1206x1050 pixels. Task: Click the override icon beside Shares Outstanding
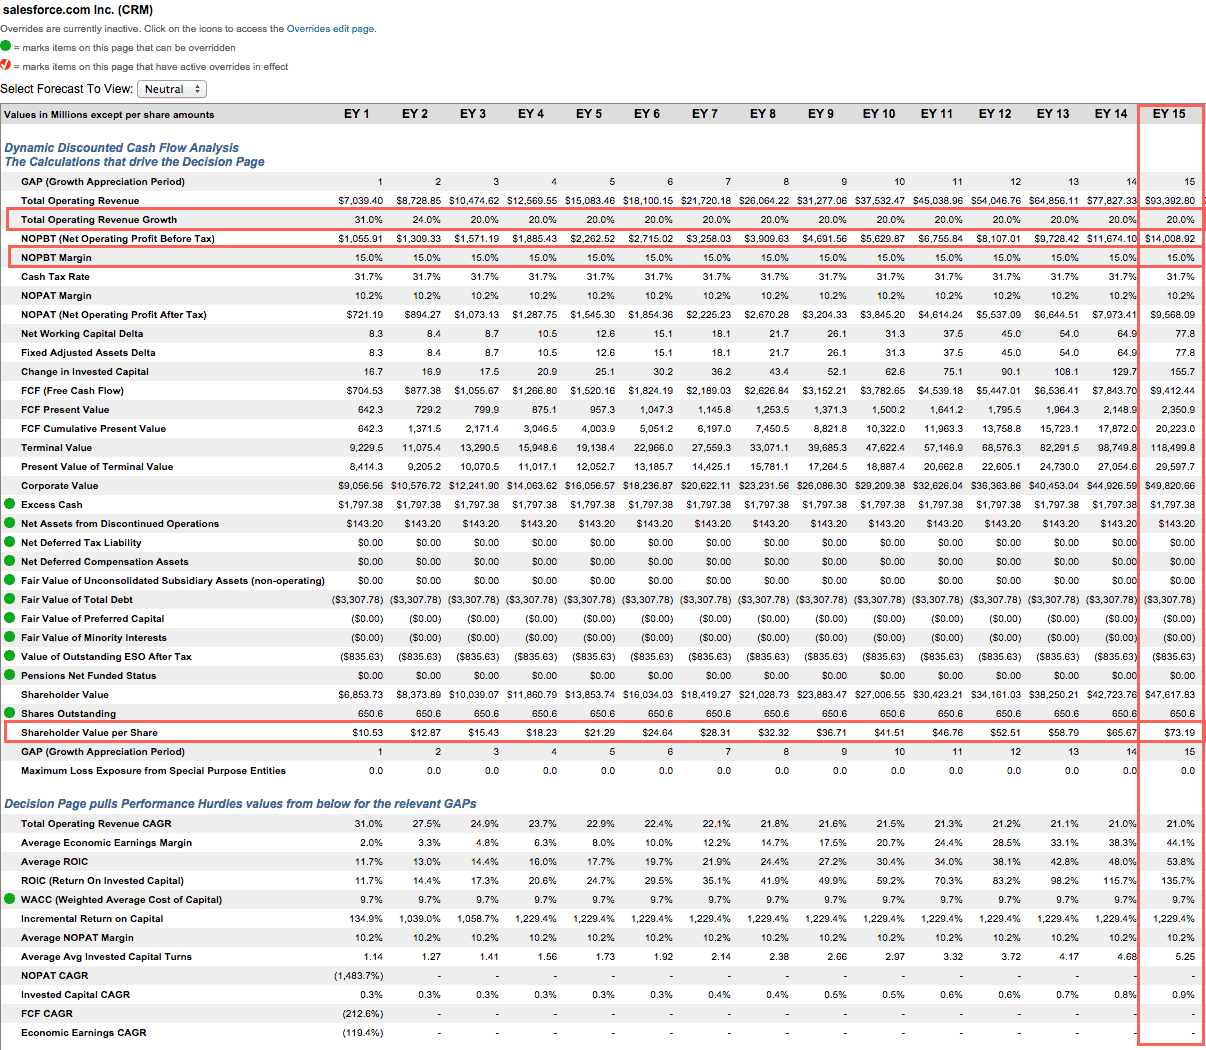(10, 713)
